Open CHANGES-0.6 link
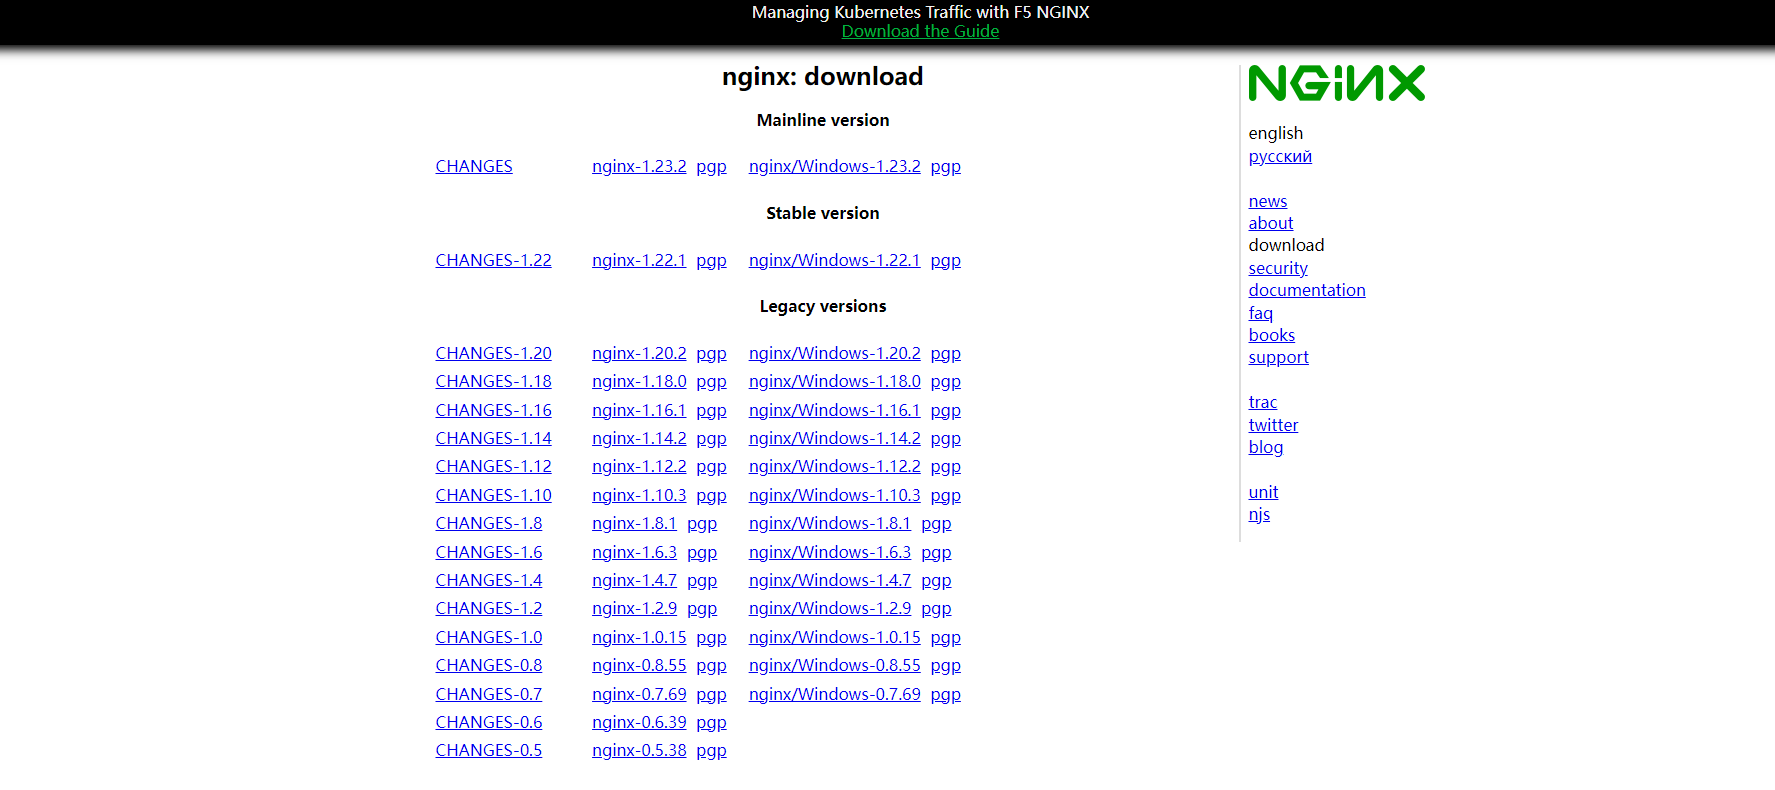The width and height of the screenshot is (1775, 790). (x=489, y=722)
